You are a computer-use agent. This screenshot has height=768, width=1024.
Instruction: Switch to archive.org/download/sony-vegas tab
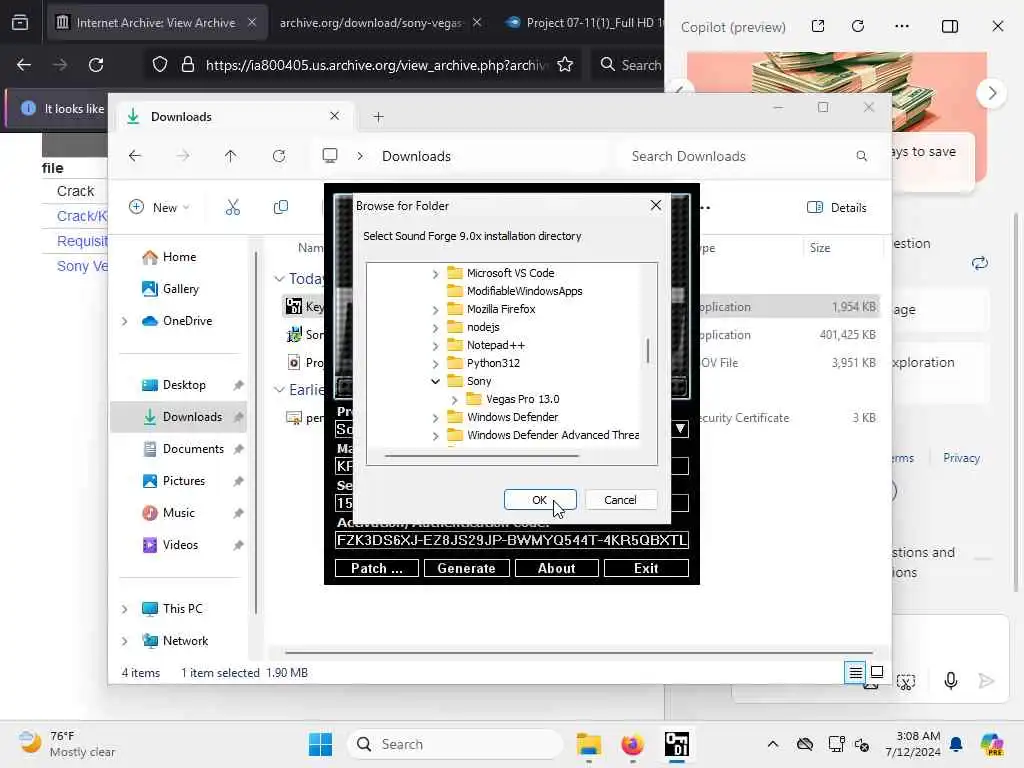point(370,23)
